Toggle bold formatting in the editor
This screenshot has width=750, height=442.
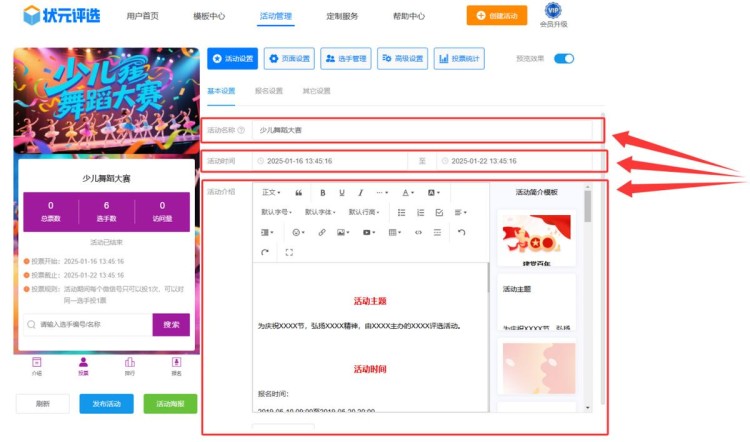pos(323,192)
